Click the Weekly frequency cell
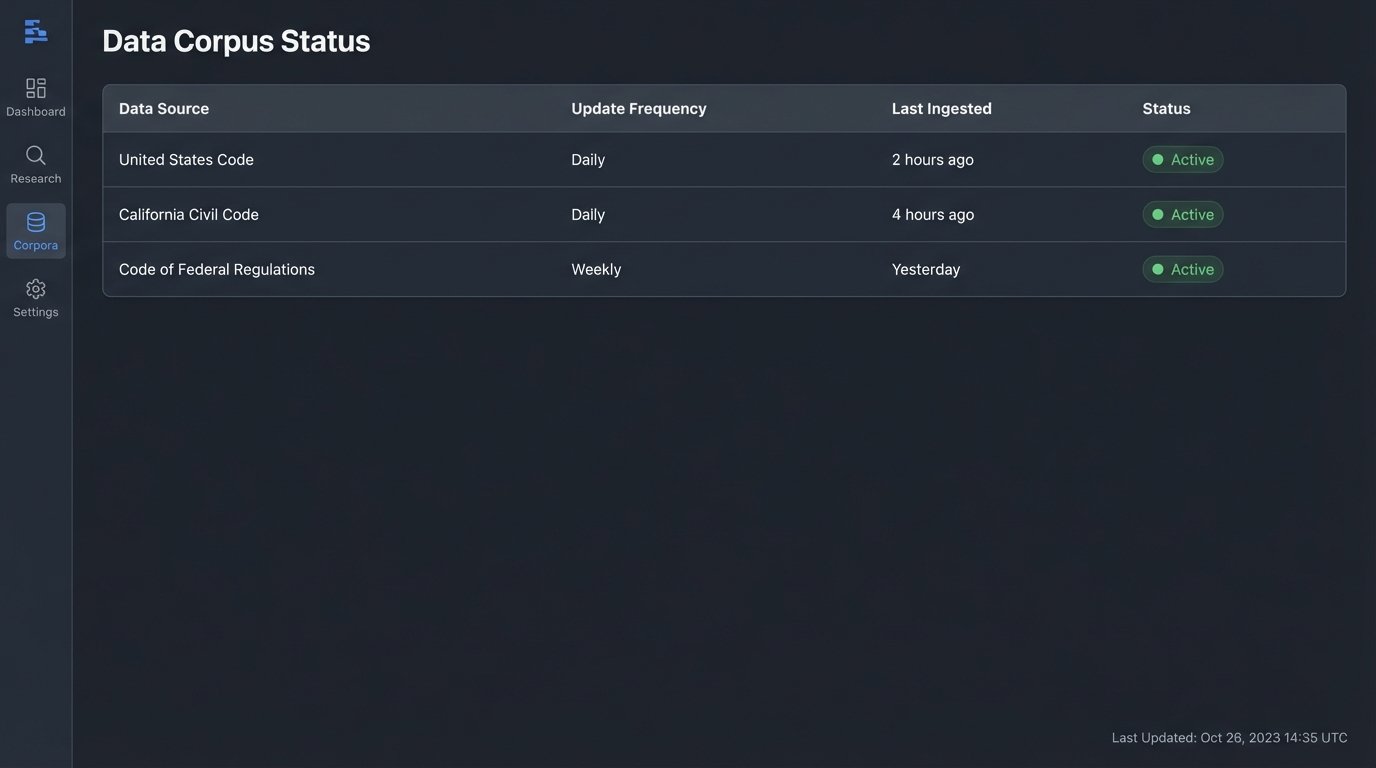The image size is (1376, 768). [596, 270]
